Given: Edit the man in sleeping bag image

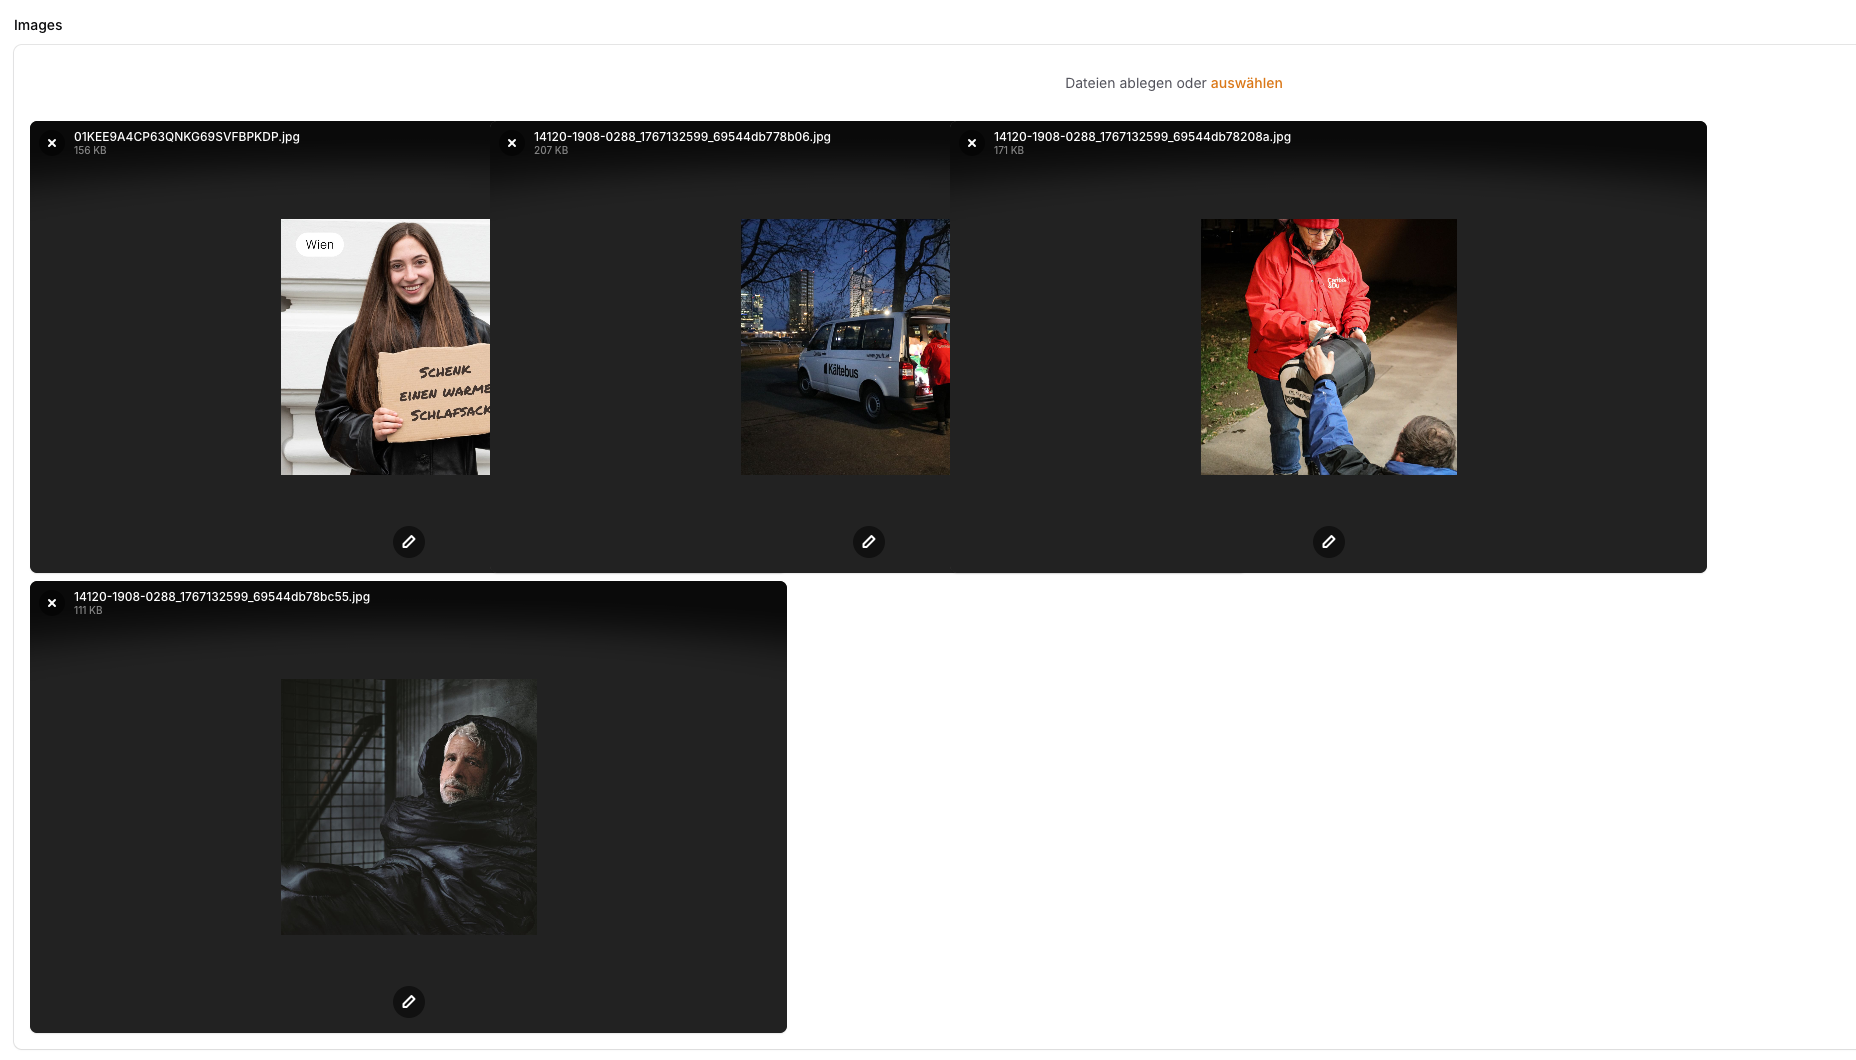Looking at the screenshot, I should coord(409,1002).
